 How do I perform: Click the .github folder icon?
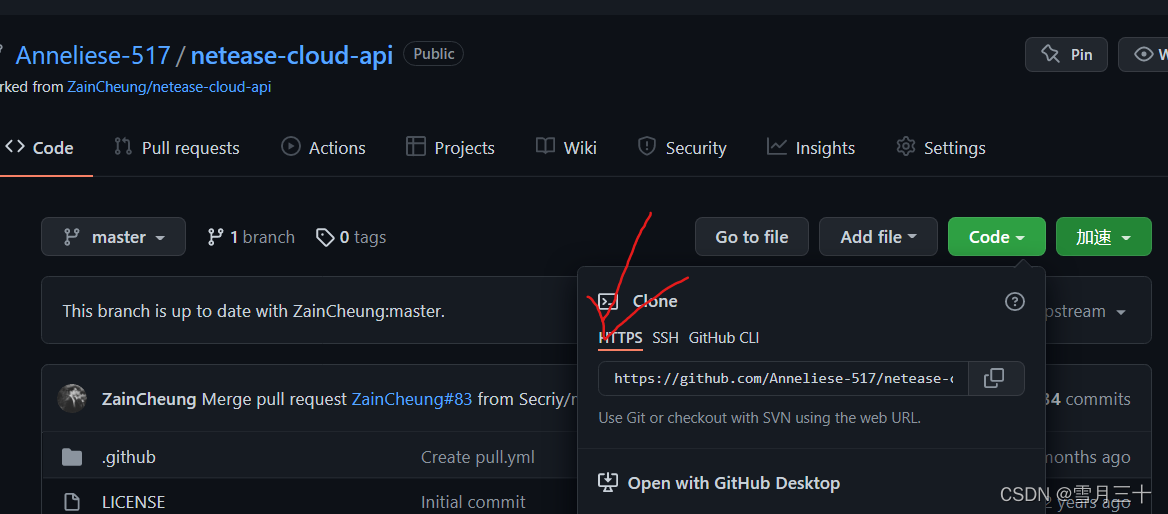[x=72, y=457]
